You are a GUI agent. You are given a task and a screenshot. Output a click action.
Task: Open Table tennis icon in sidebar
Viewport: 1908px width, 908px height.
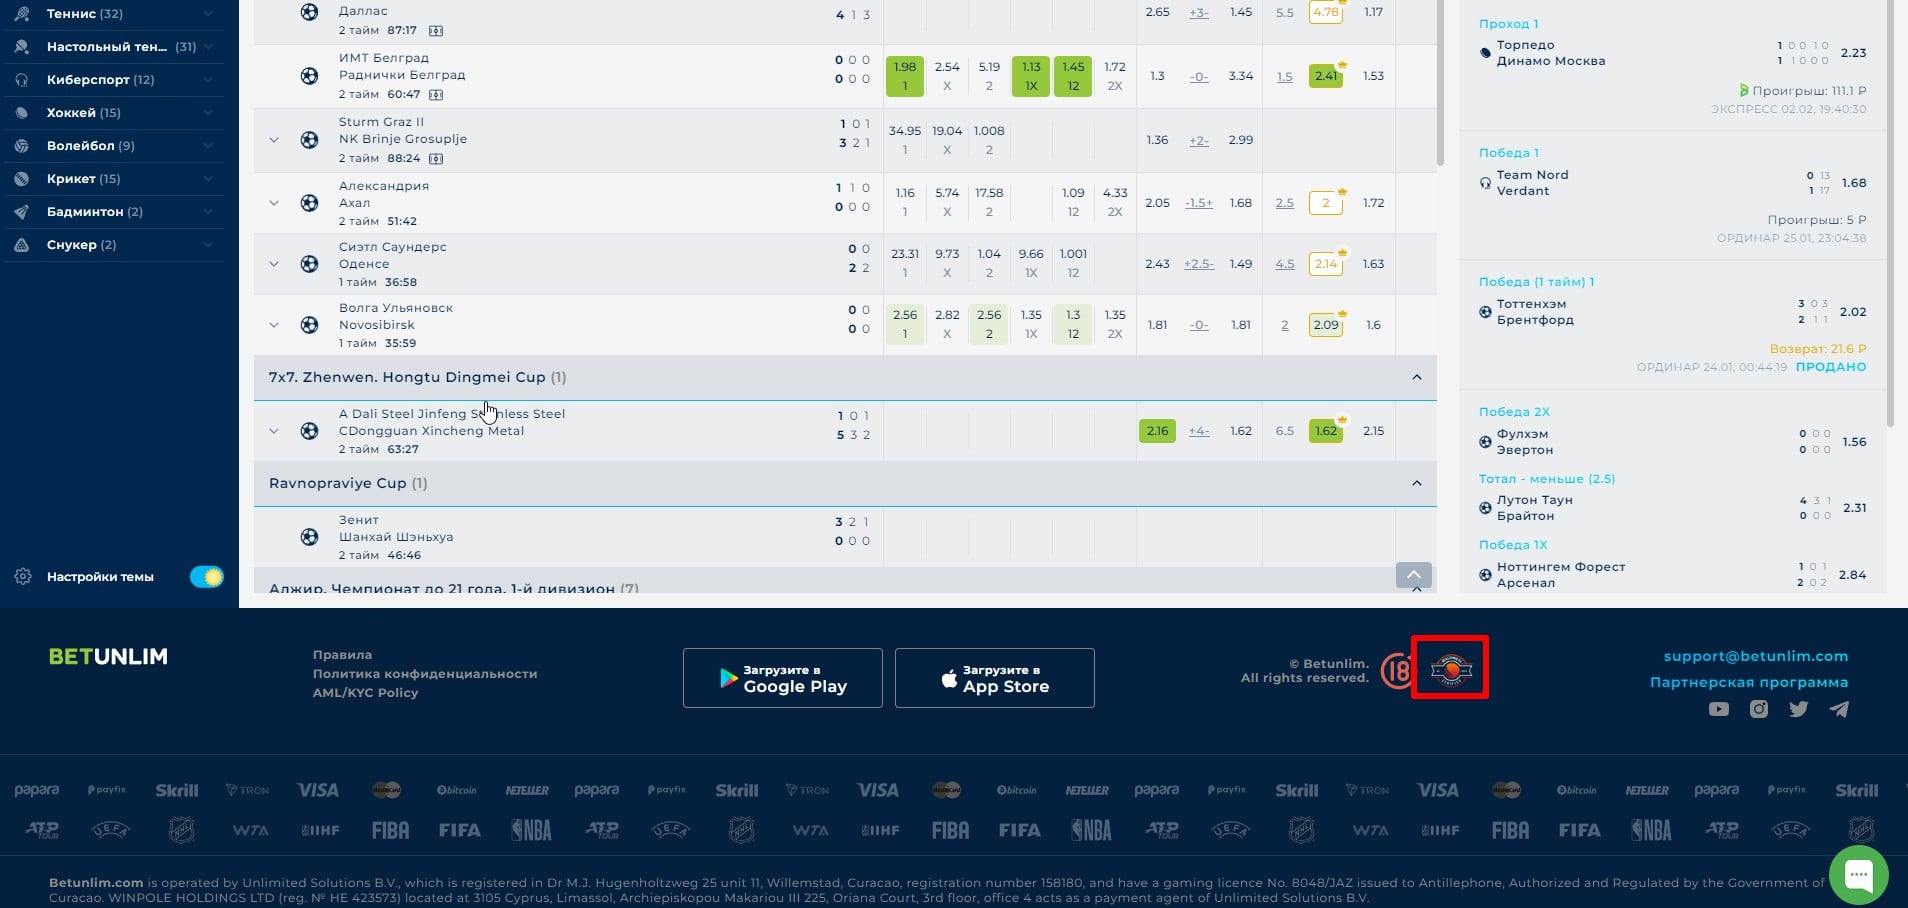click(x=22, y=47)
